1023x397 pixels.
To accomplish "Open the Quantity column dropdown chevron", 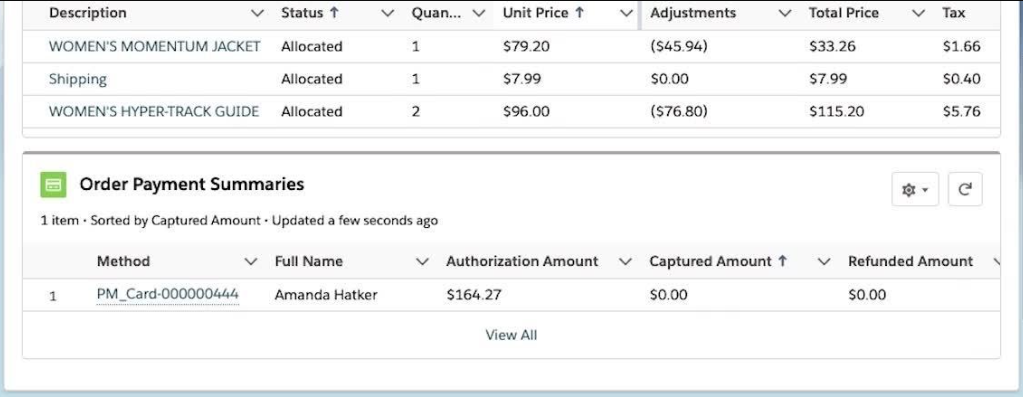I will pos(480,13).
